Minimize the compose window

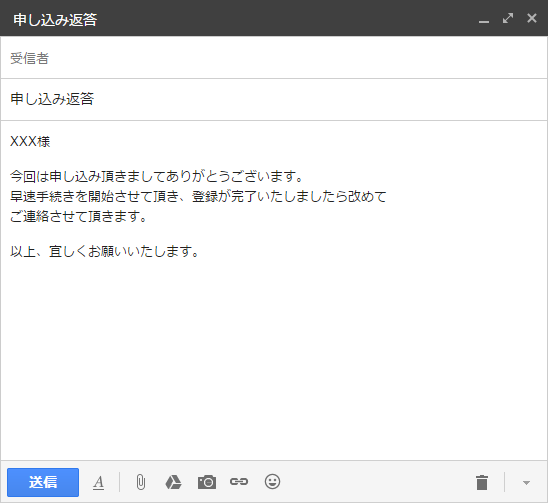tap(484, 20)
